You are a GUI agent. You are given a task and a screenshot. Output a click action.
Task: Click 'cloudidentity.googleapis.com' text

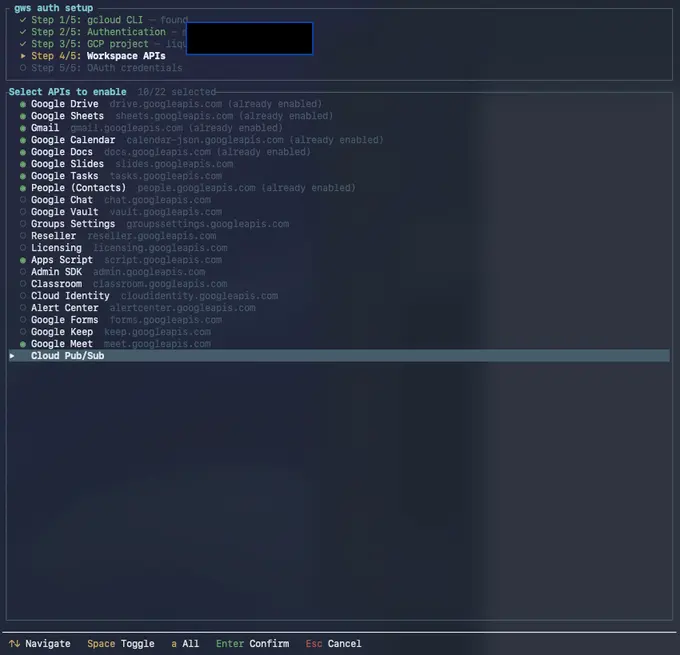tap(199, 296)
